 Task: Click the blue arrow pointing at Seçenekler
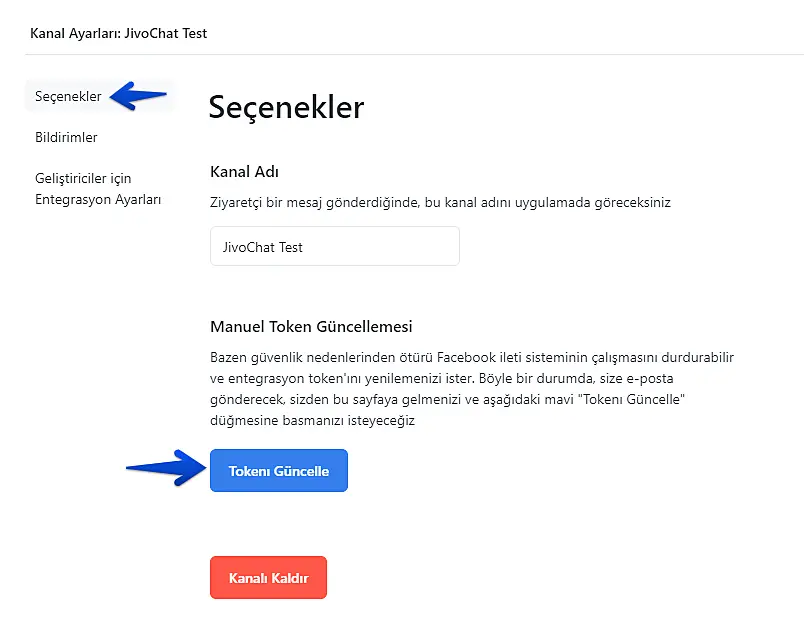point(139,96)
